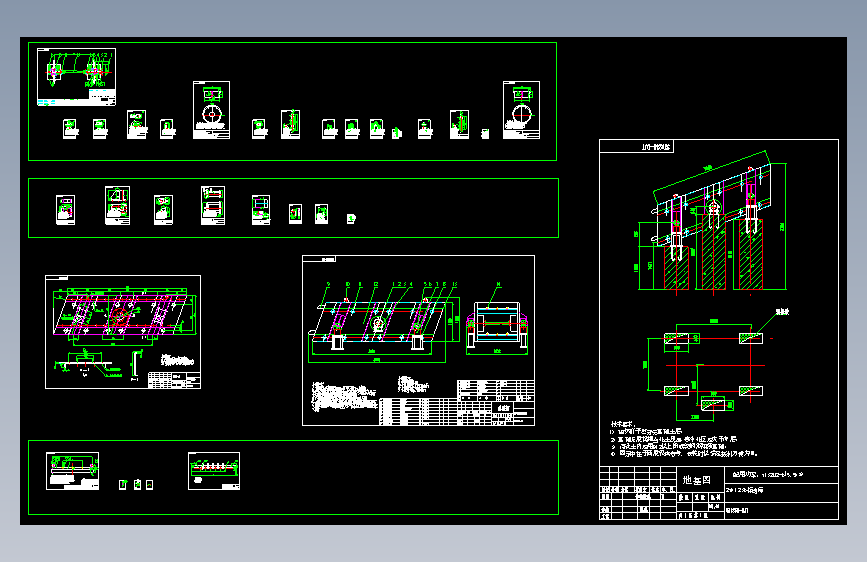Click balloon number 14 above the end view
This screenshot has width=867, height=562.
498,284
